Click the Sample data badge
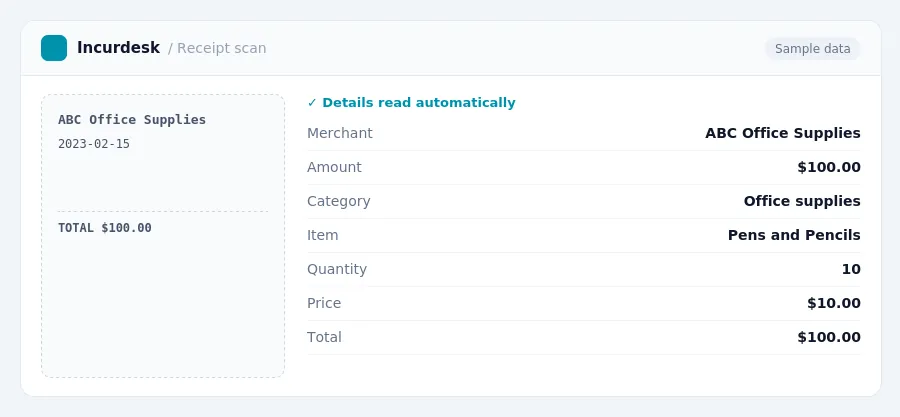Viewport: 900px width, 417px height. (x=812, y=49)
